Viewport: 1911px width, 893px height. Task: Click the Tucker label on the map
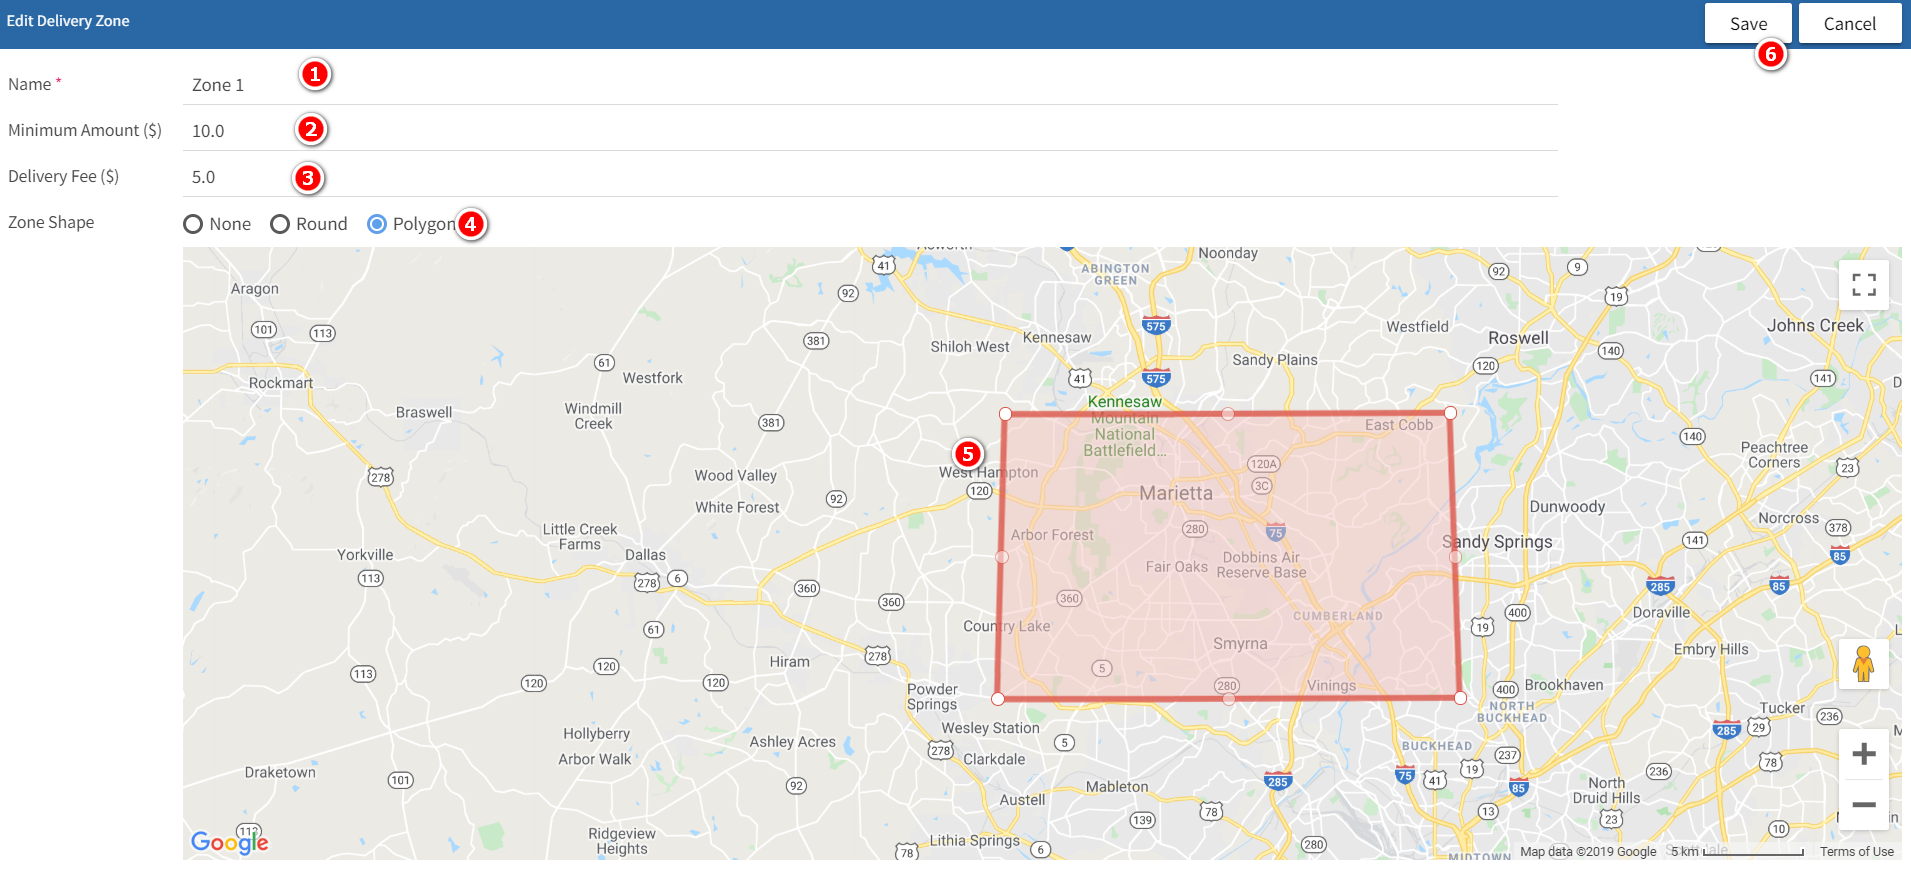(x=1782, y=708)
